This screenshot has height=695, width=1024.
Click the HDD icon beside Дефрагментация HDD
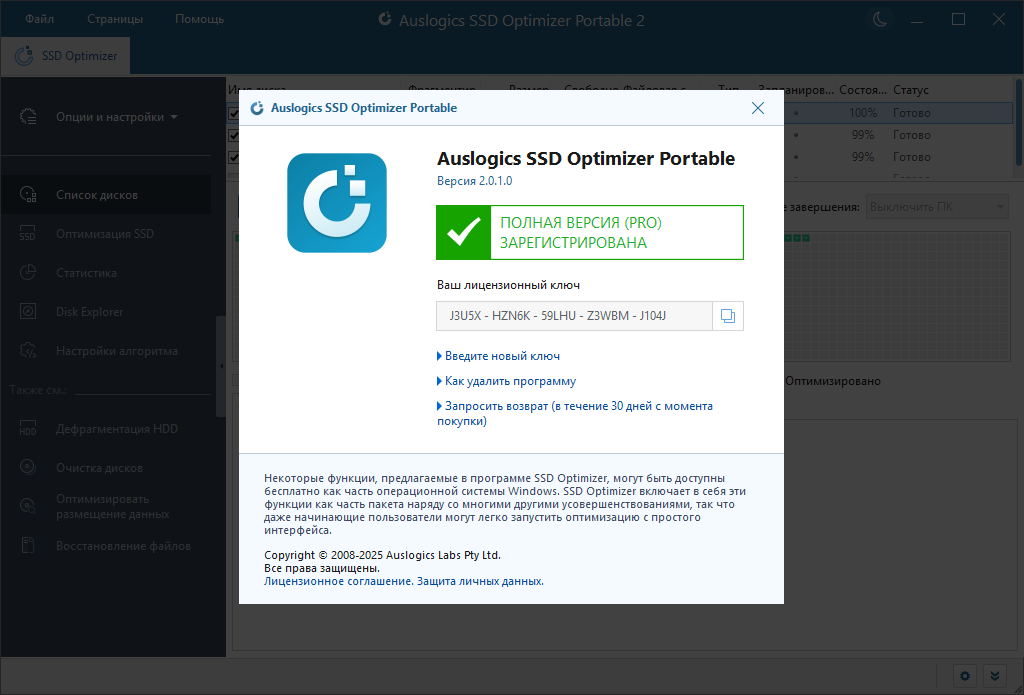tap(27, 428)
